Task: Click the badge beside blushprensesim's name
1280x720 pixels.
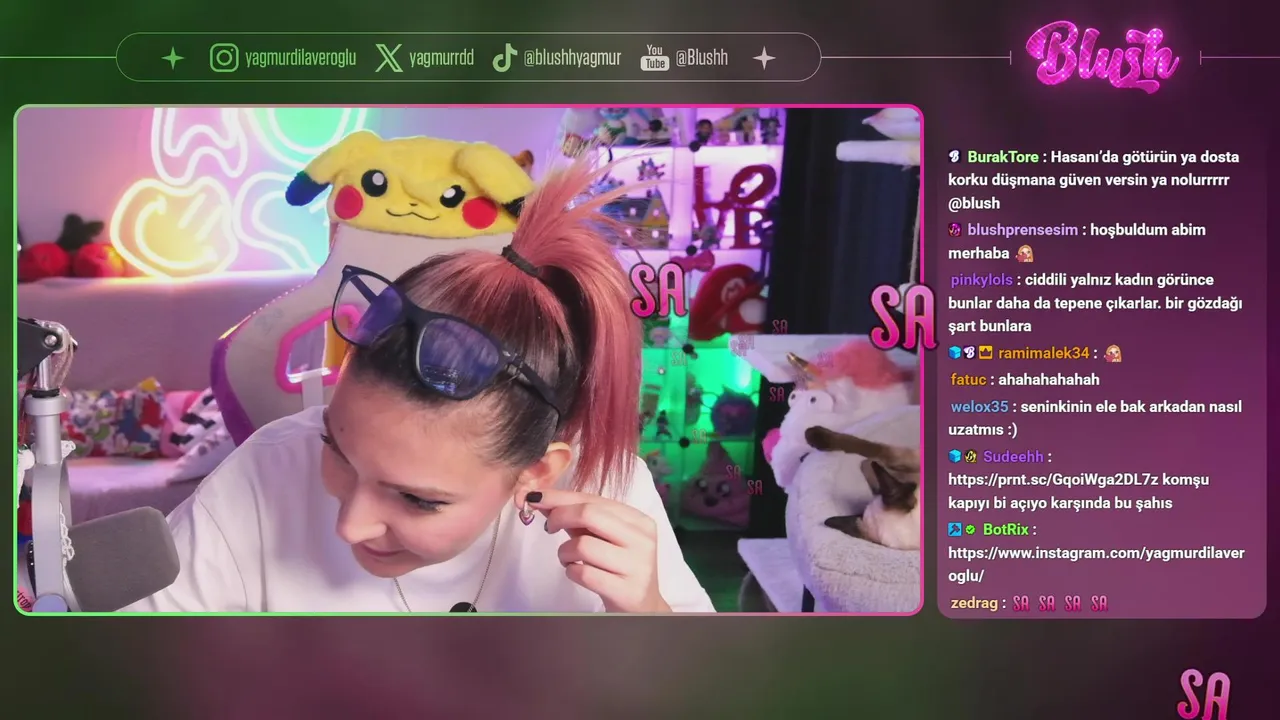Action: coord(955,230)
